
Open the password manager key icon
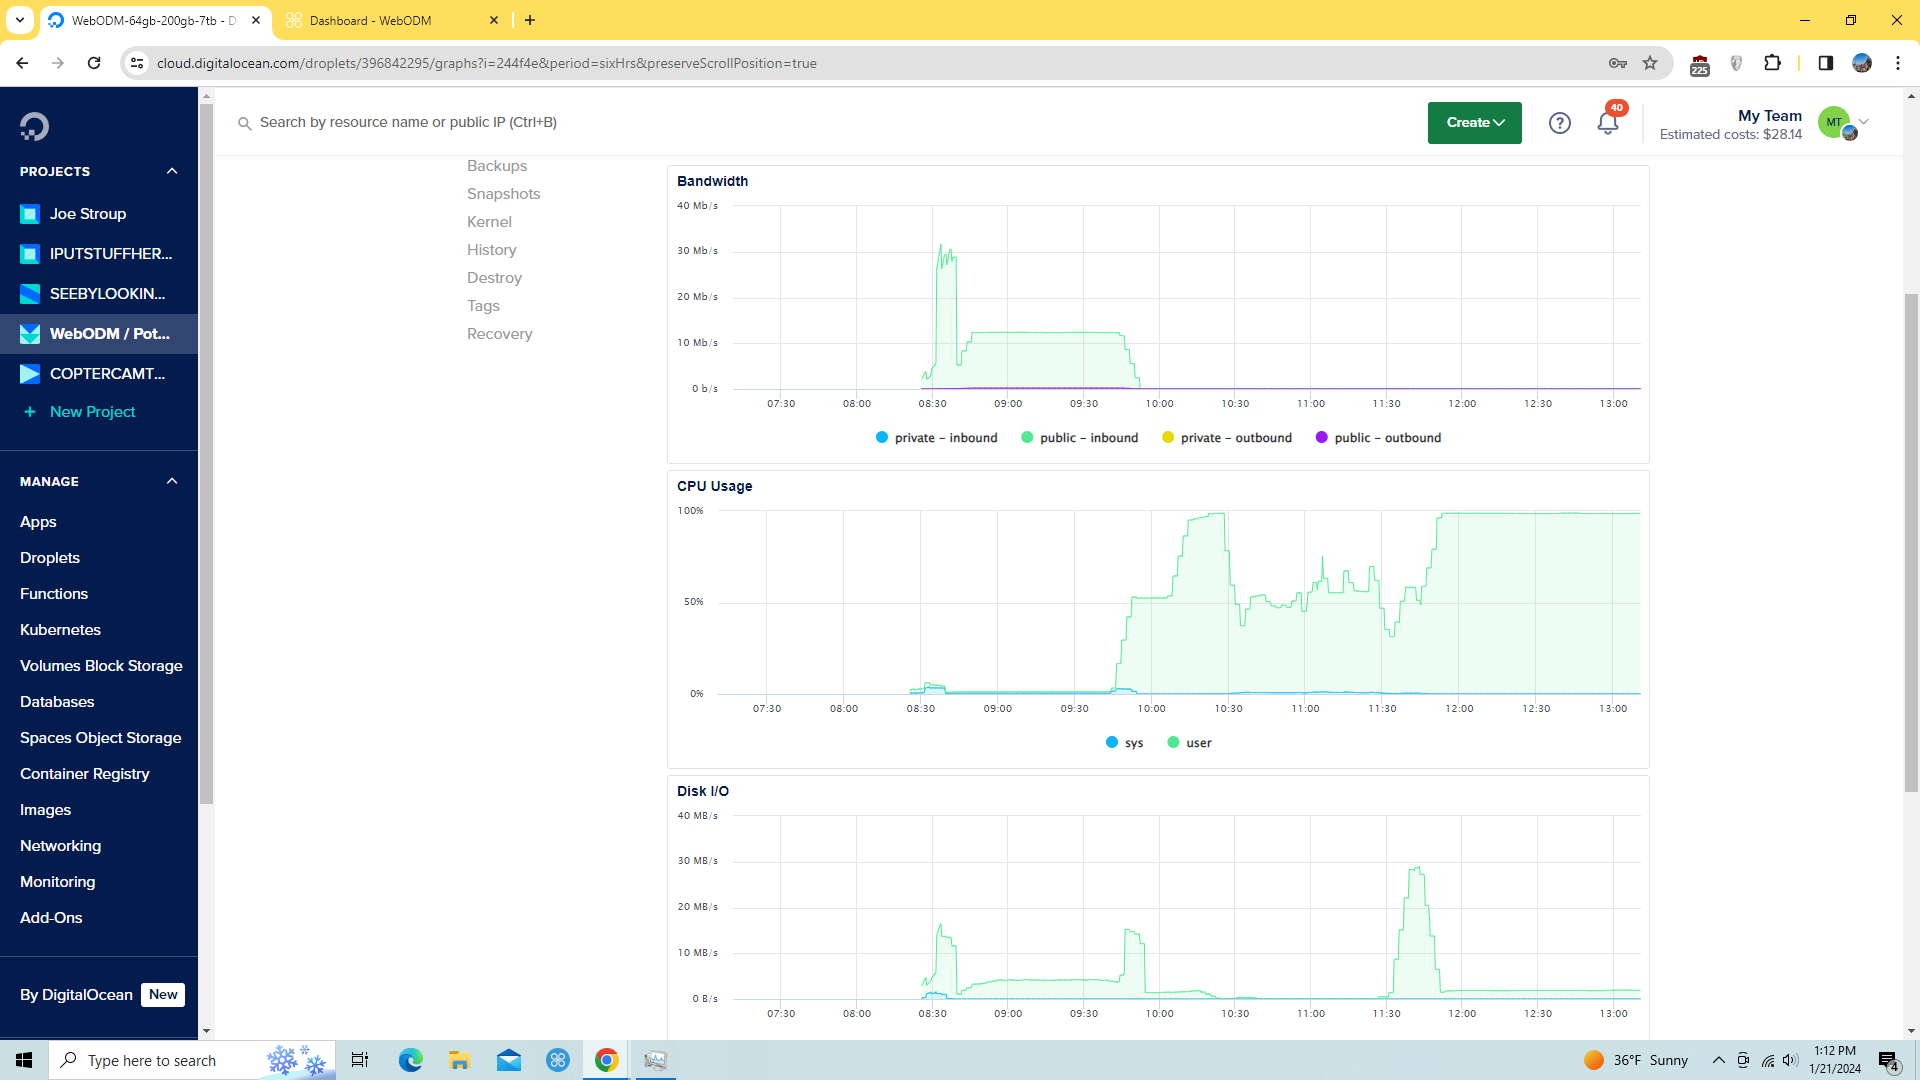tap(1617, 62)
